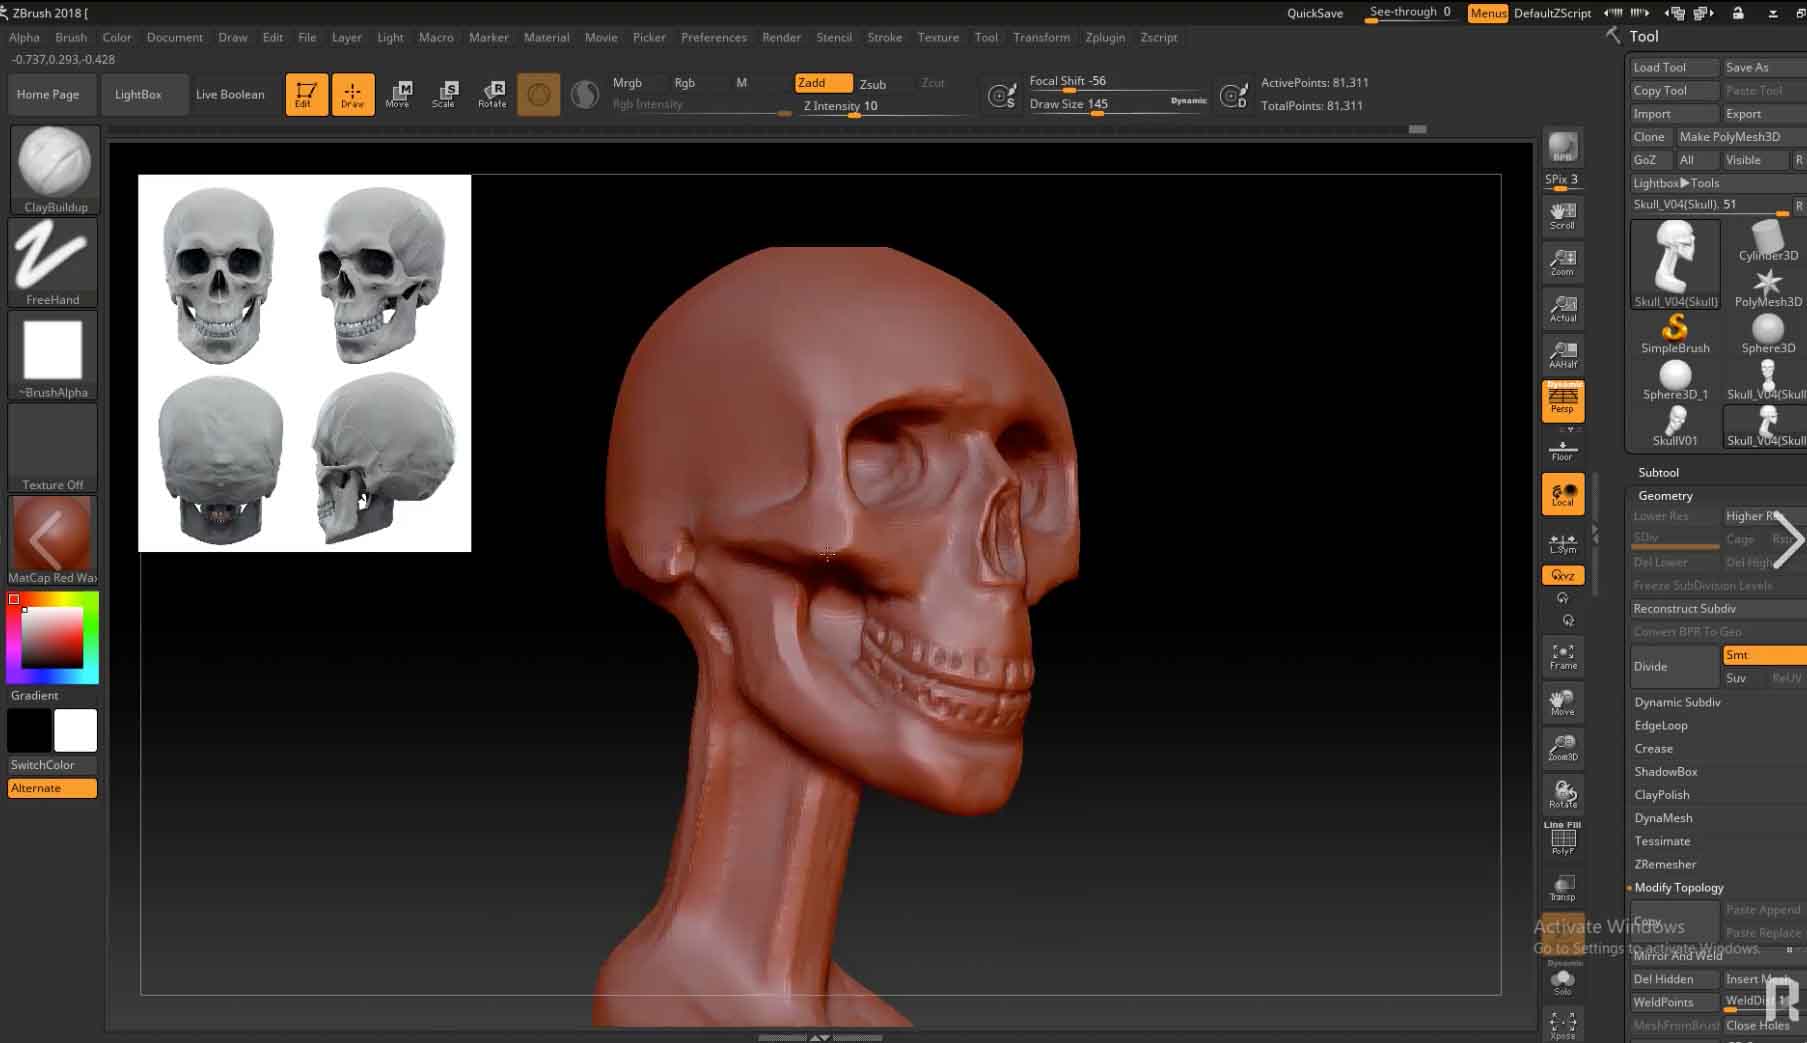Click the Scale tool icon
This screenshot has height=1043, width=1807.
444,94
